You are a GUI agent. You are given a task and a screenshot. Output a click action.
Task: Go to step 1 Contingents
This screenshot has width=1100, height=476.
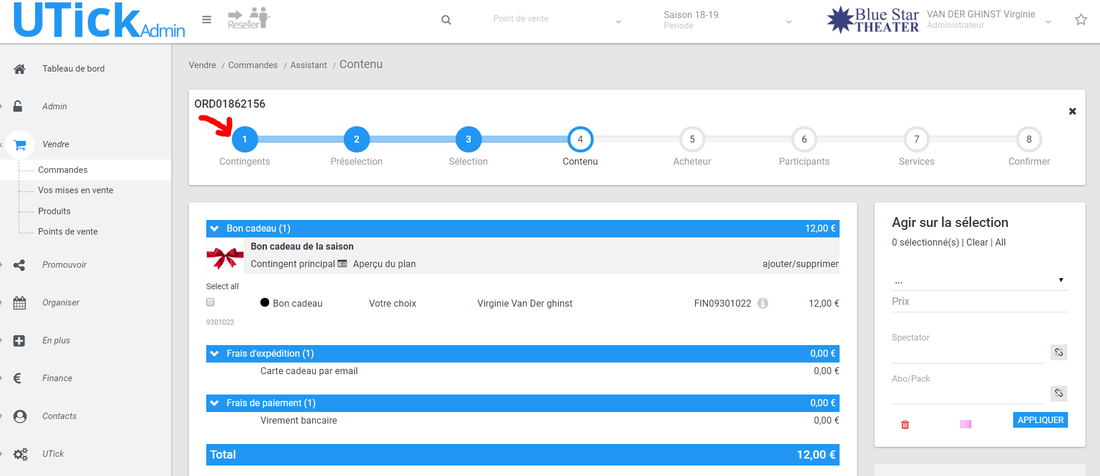(x=245, y=139)
